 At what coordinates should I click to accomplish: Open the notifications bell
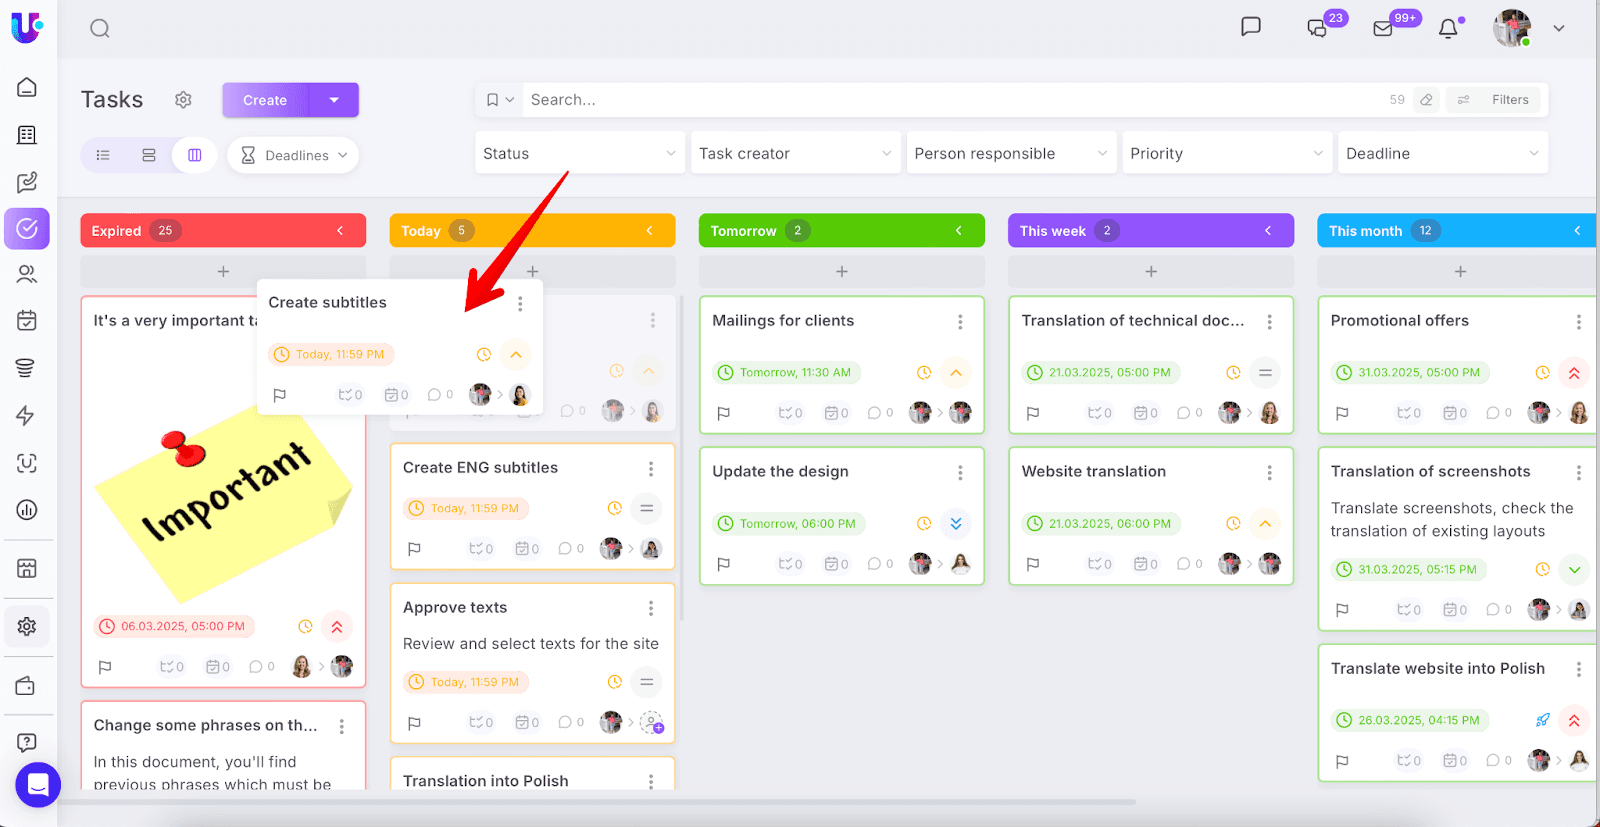click(x=1448, y=28)
